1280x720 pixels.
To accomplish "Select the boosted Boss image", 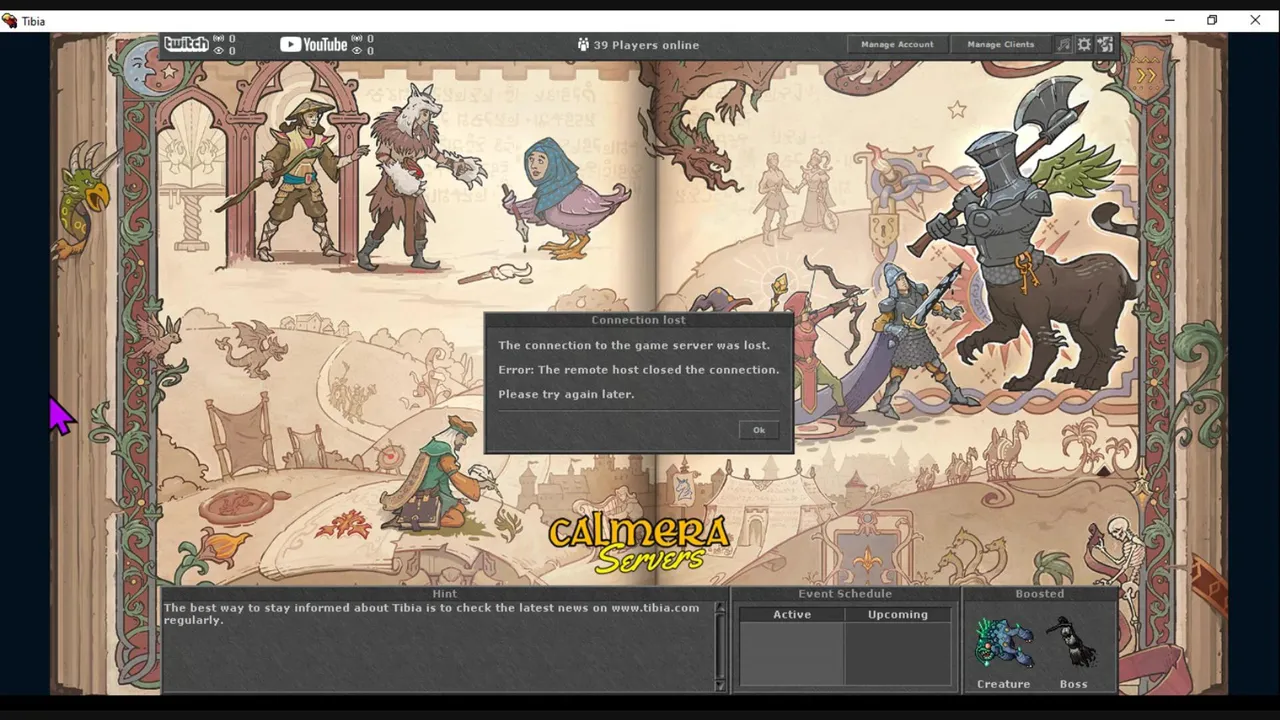I will (x=1073, y=643).
